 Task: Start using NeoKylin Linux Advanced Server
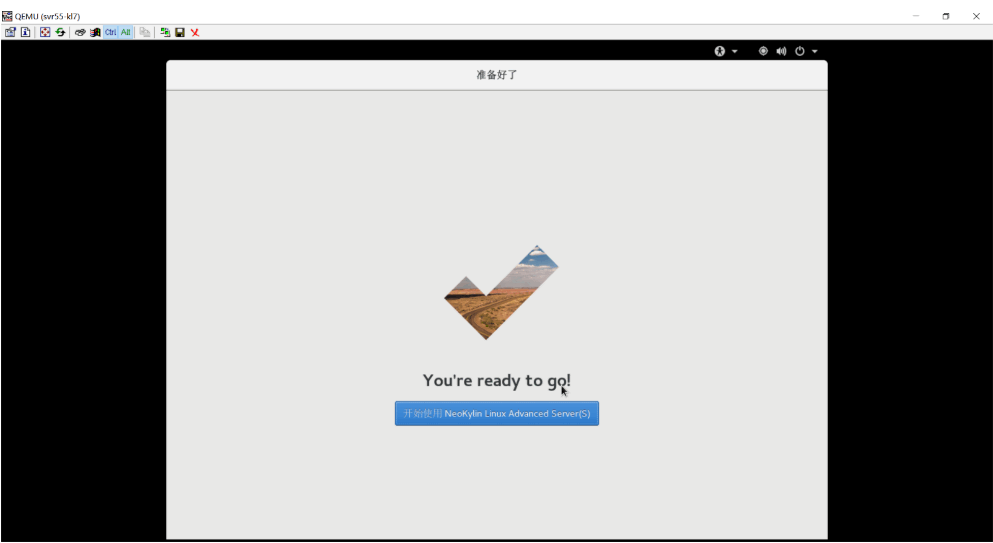pyautogui.click(x=496, y=413)
